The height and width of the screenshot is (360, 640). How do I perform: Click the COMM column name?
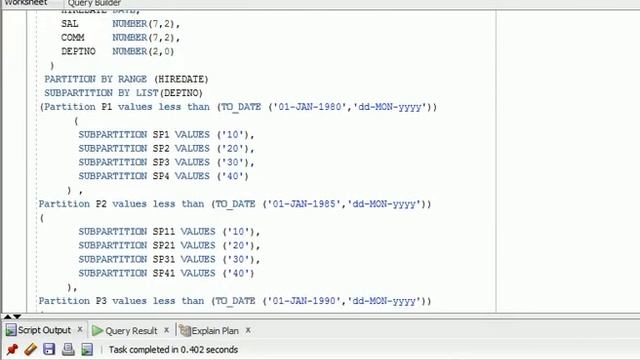[x=73, y=38]
